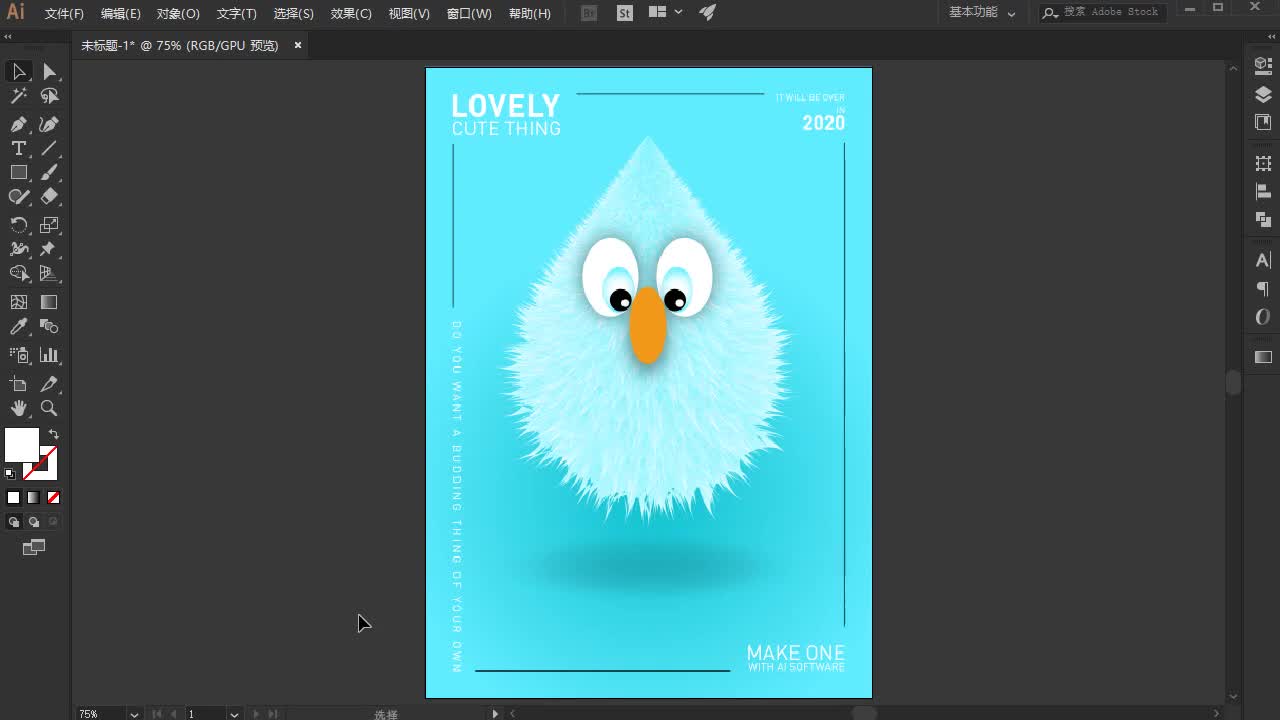Open the 文字(T) menu
The image size is (1280, 720).
tap(236, 14)
